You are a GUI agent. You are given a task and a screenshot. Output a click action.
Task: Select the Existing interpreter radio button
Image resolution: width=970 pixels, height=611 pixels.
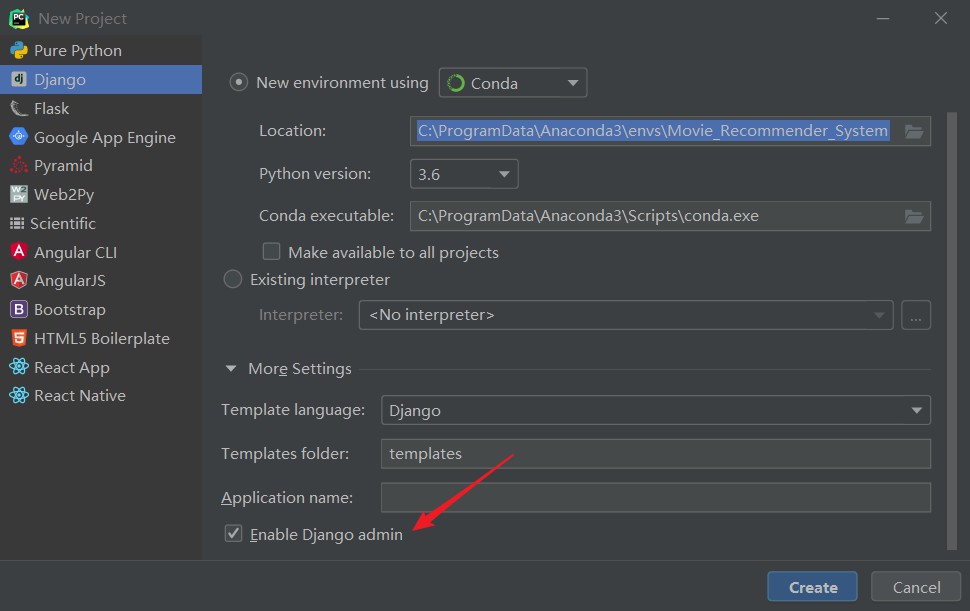point(233,280)
